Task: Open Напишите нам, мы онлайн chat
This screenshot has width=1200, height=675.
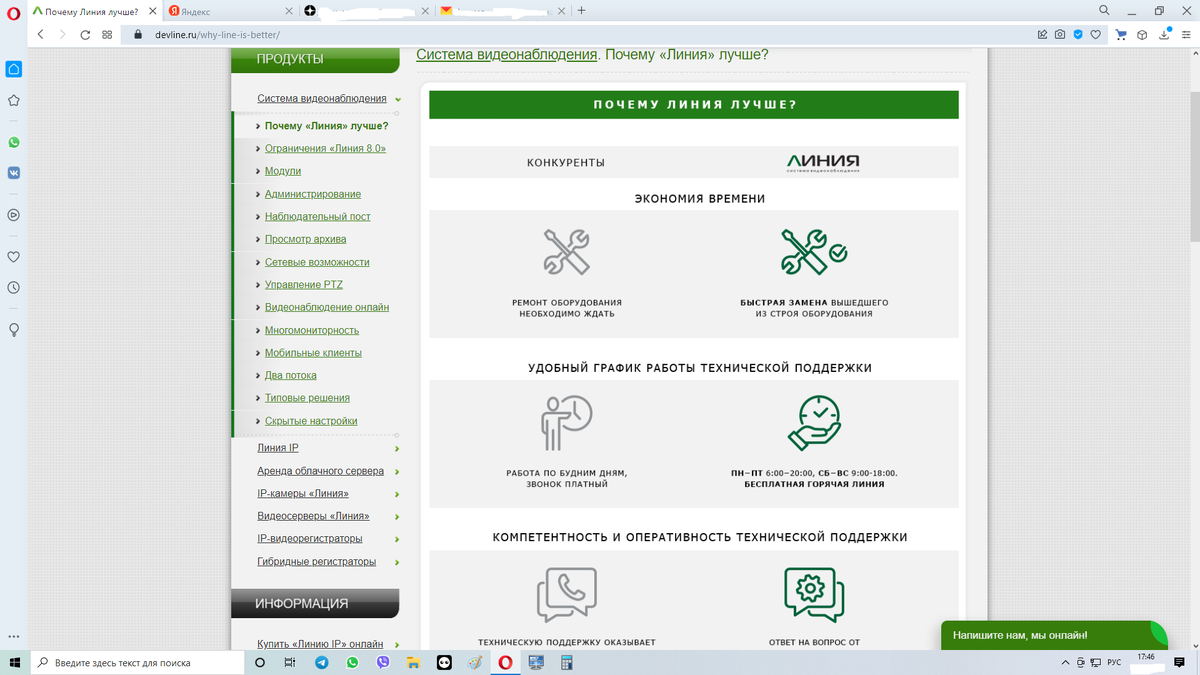Action: [x=1054, y=635]
